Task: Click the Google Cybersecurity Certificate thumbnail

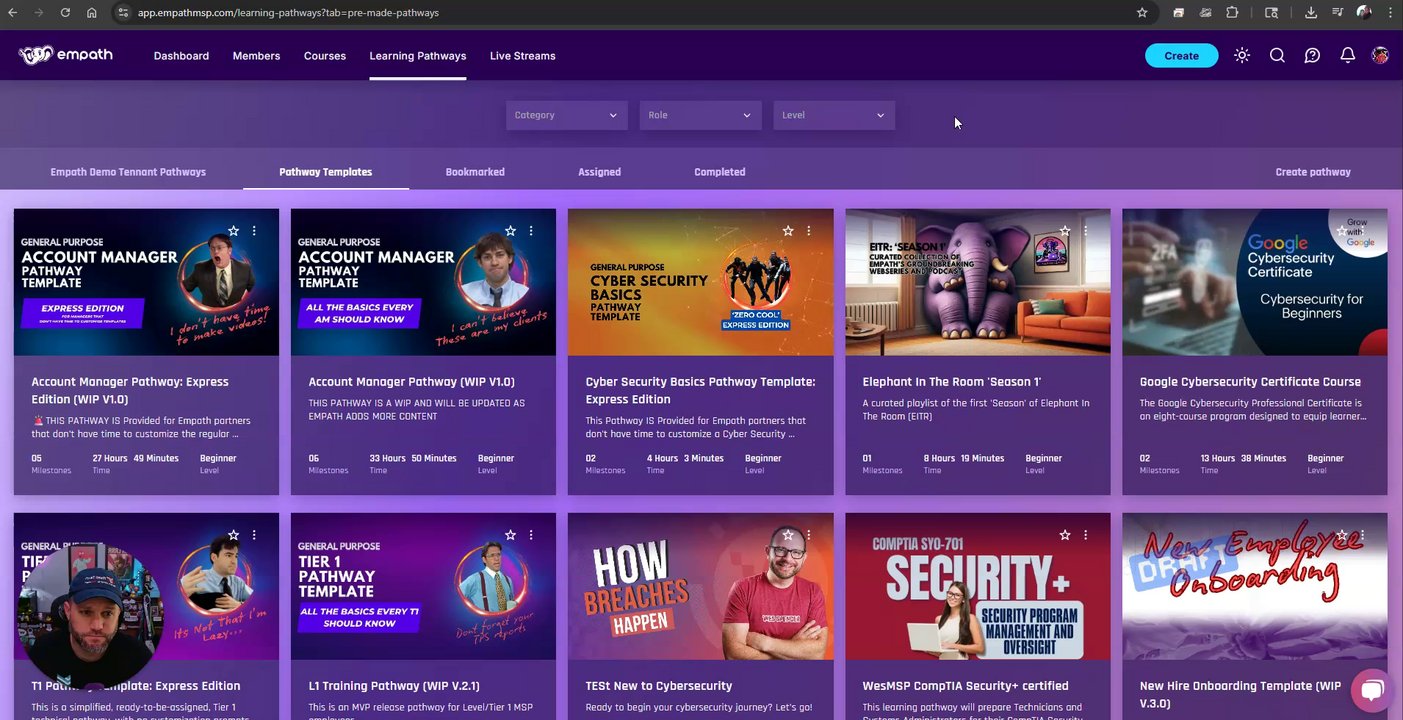Action: [x=1254, y=282]
